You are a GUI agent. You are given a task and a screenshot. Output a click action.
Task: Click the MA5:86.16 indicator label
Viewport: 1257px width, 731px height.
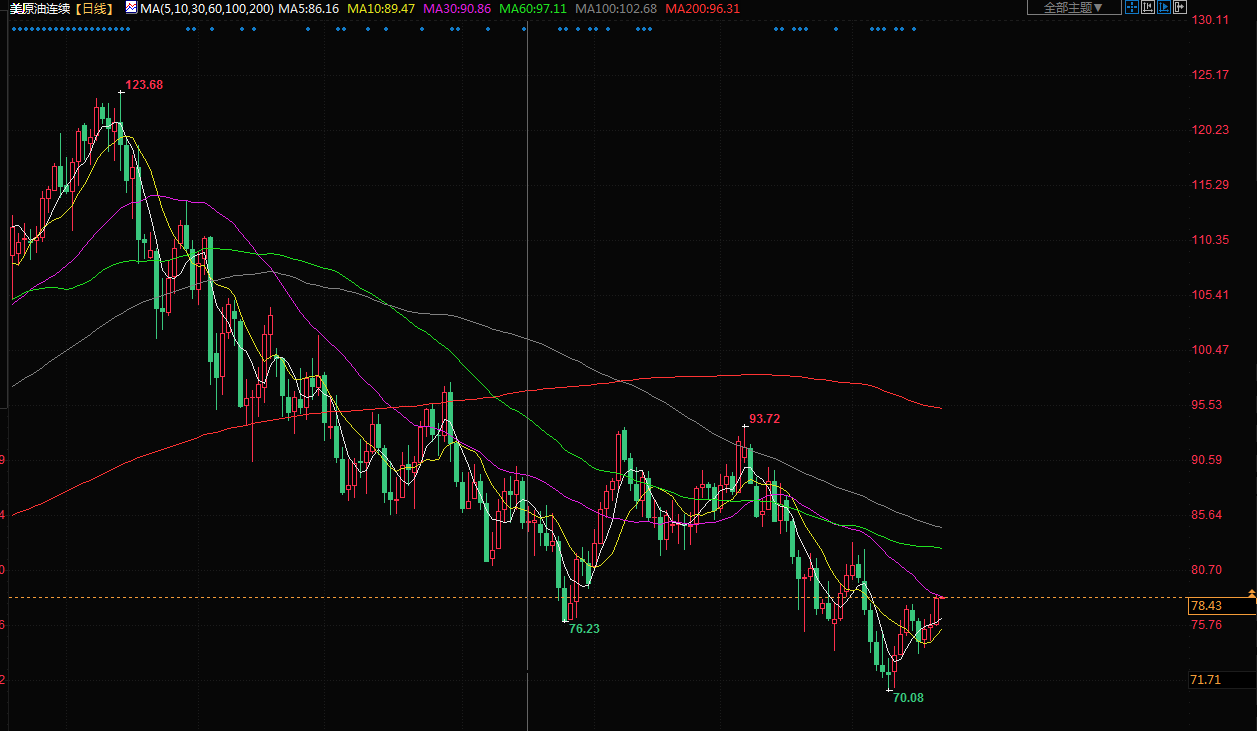(x=308, y=8)
